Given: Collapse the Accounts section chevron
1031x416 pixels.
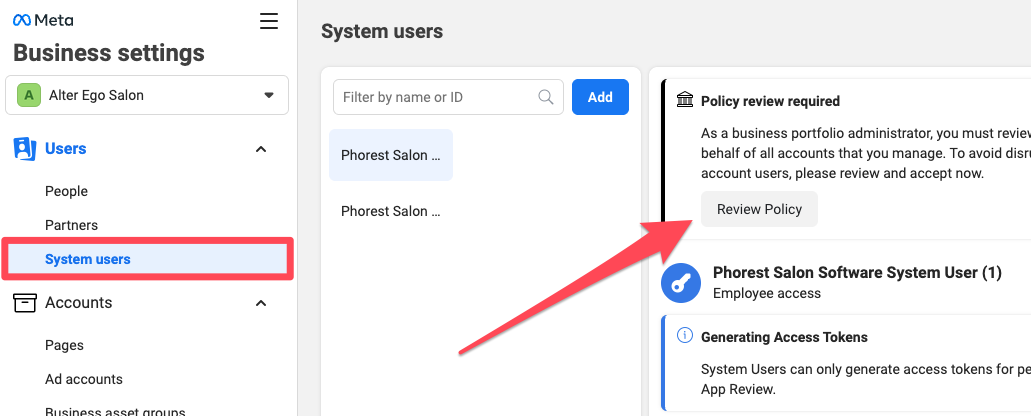Looking at the screenshot, I should [261, 303].
